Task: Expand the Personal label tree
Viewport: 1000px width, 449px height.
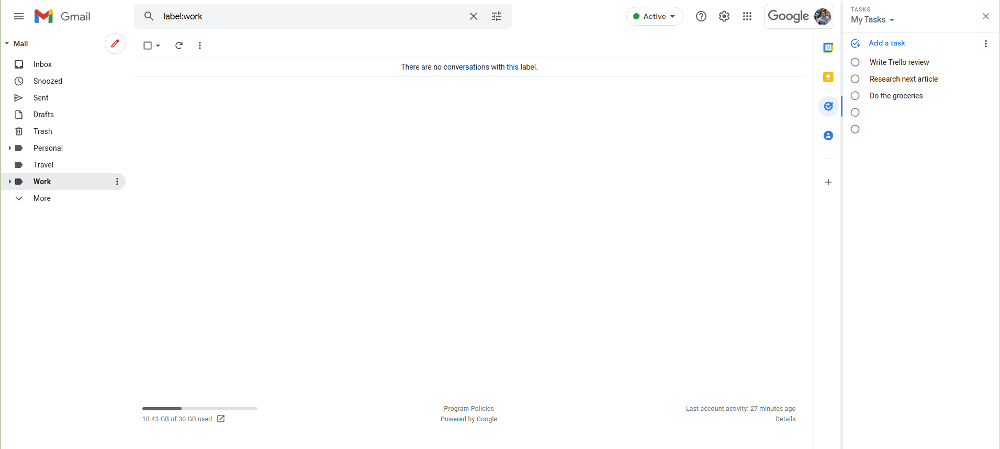Action: click(x=9, y=148)
